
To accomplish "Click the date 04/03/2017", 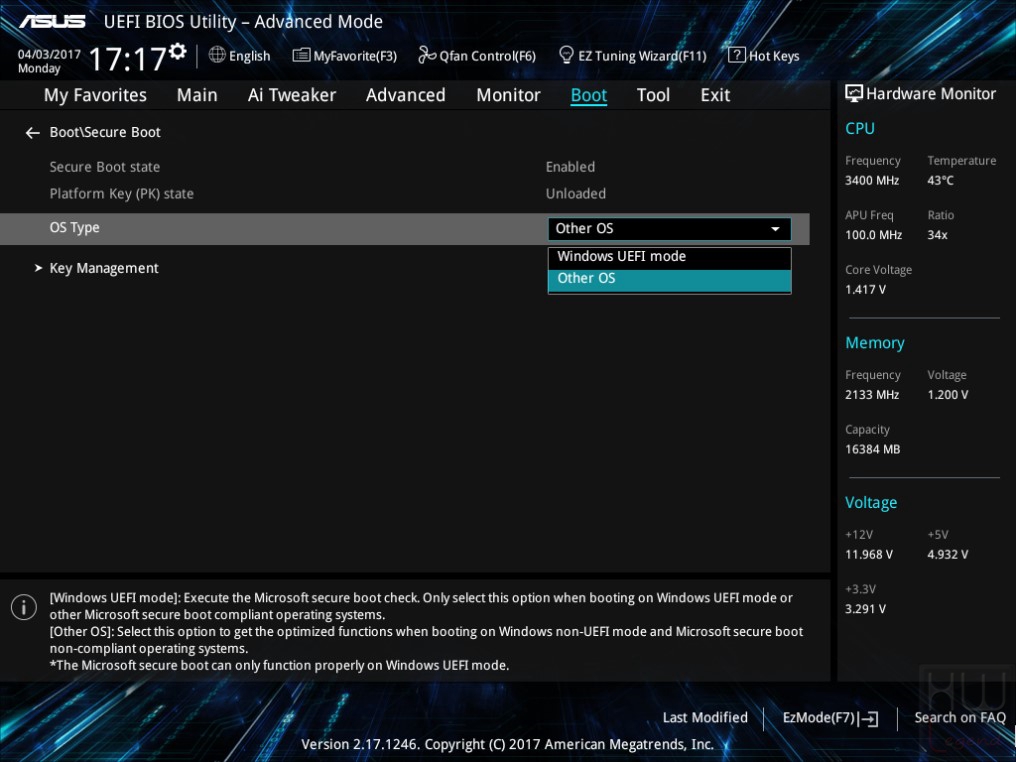I will pos(49,54).
